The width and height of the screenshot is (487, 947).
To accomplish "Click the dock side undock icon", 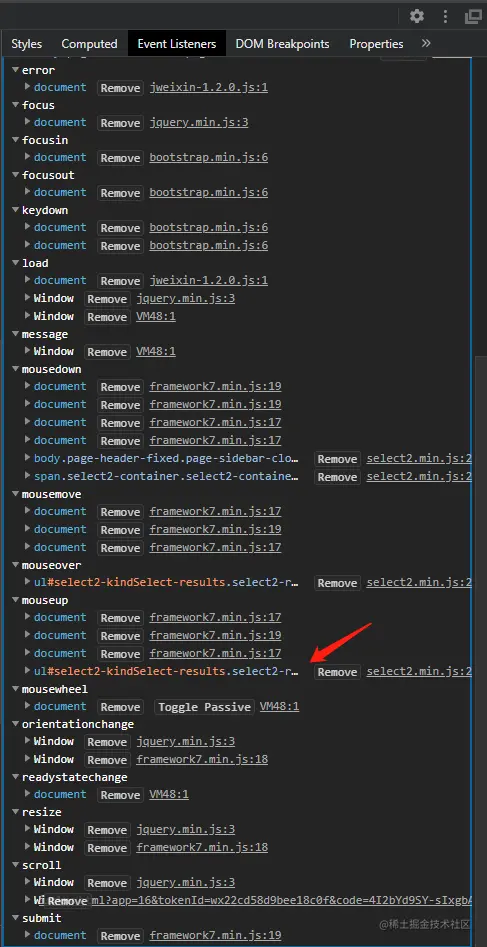I will tap(473, 16).
